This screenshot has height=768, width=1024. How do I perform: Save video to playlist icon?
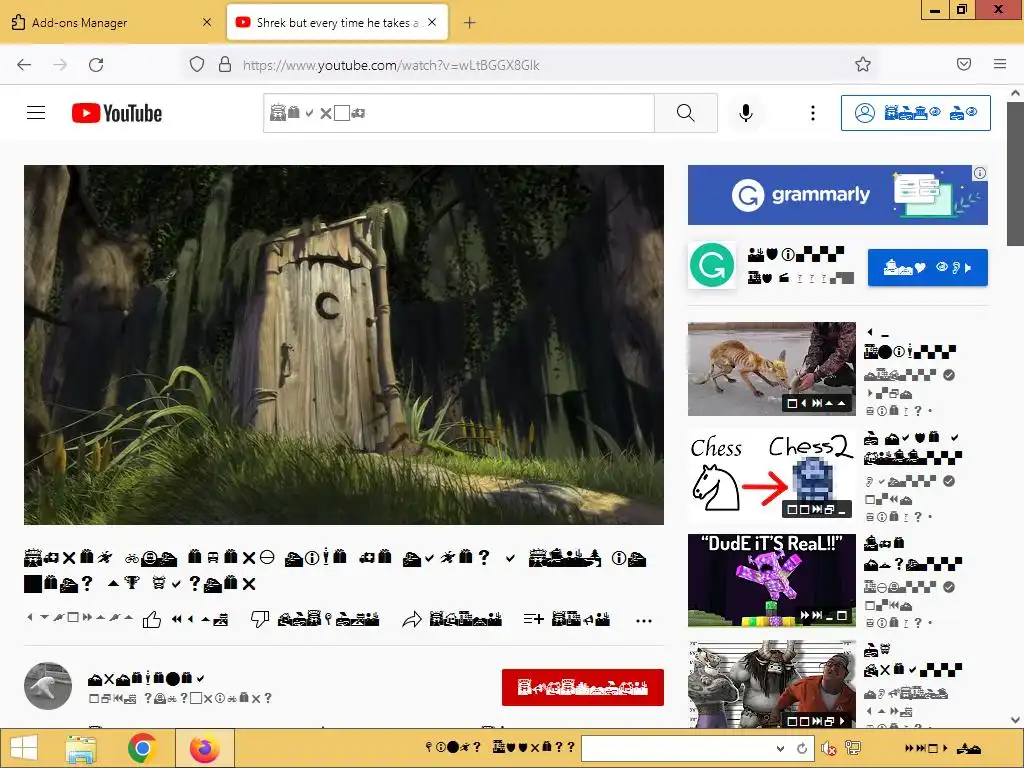tap(534, 619)
